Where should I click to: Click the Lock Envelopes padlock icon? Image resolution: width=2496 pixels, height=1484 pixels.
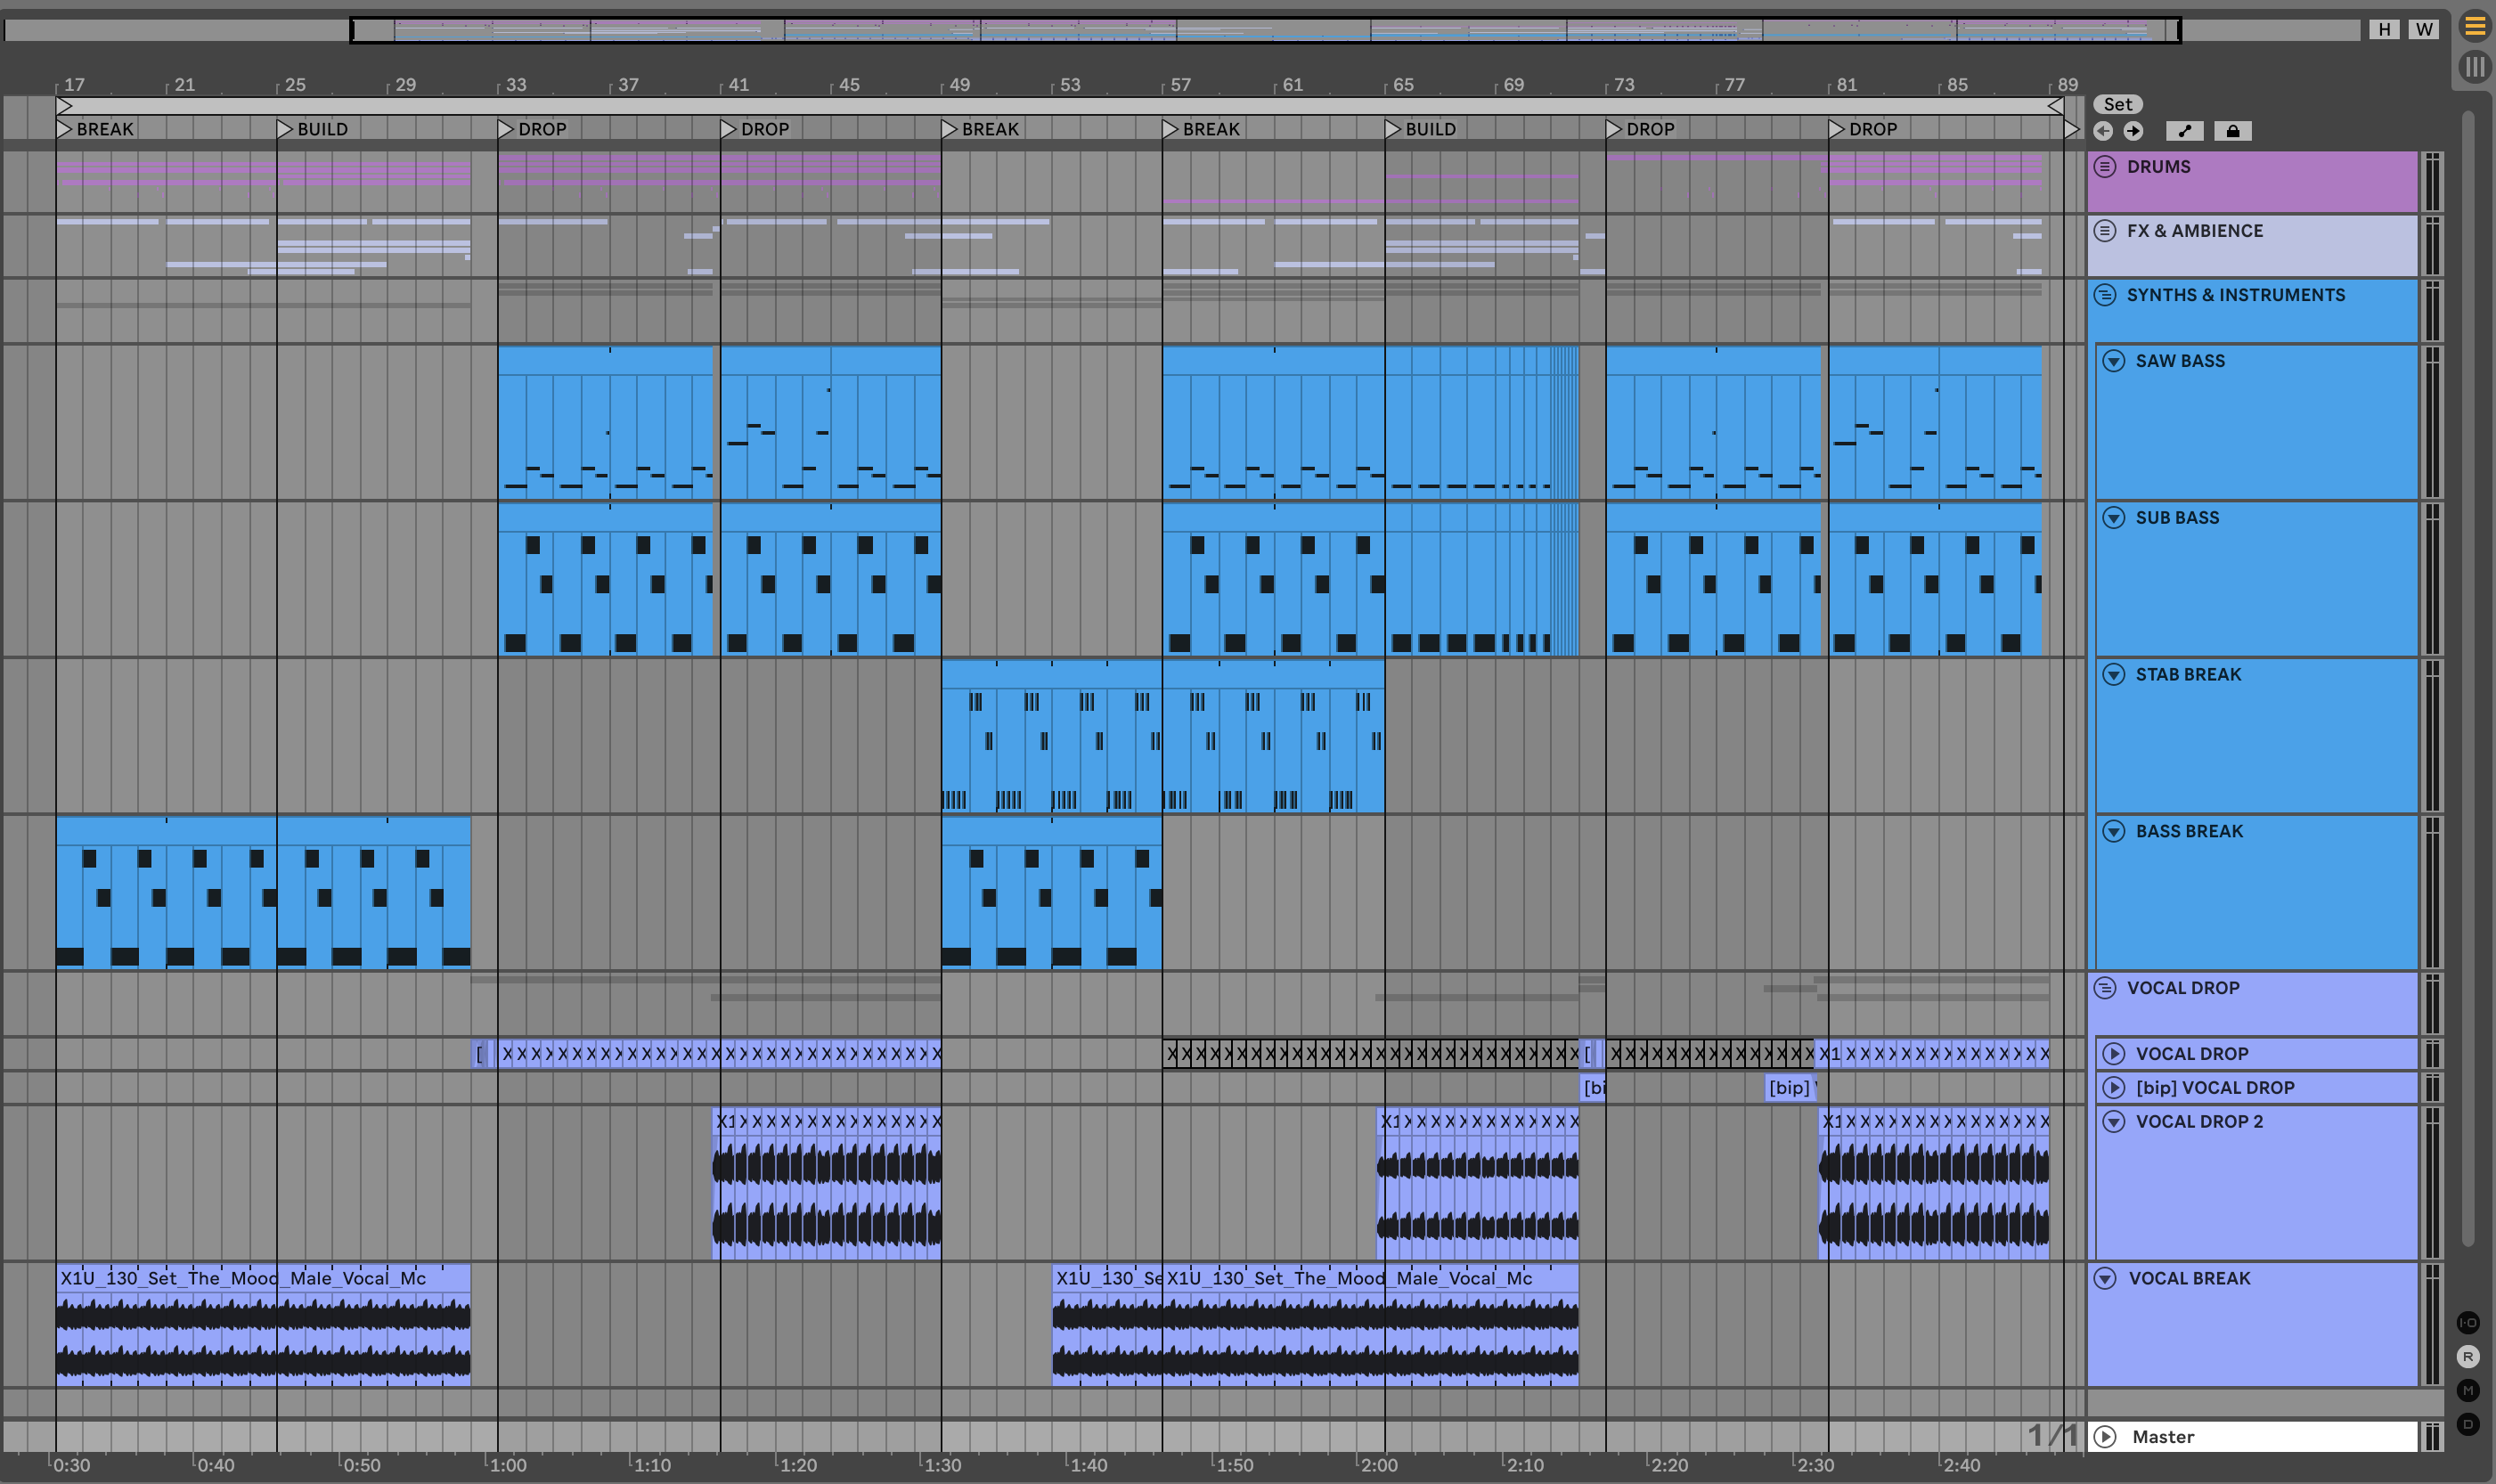click(x=2232, y=131)
